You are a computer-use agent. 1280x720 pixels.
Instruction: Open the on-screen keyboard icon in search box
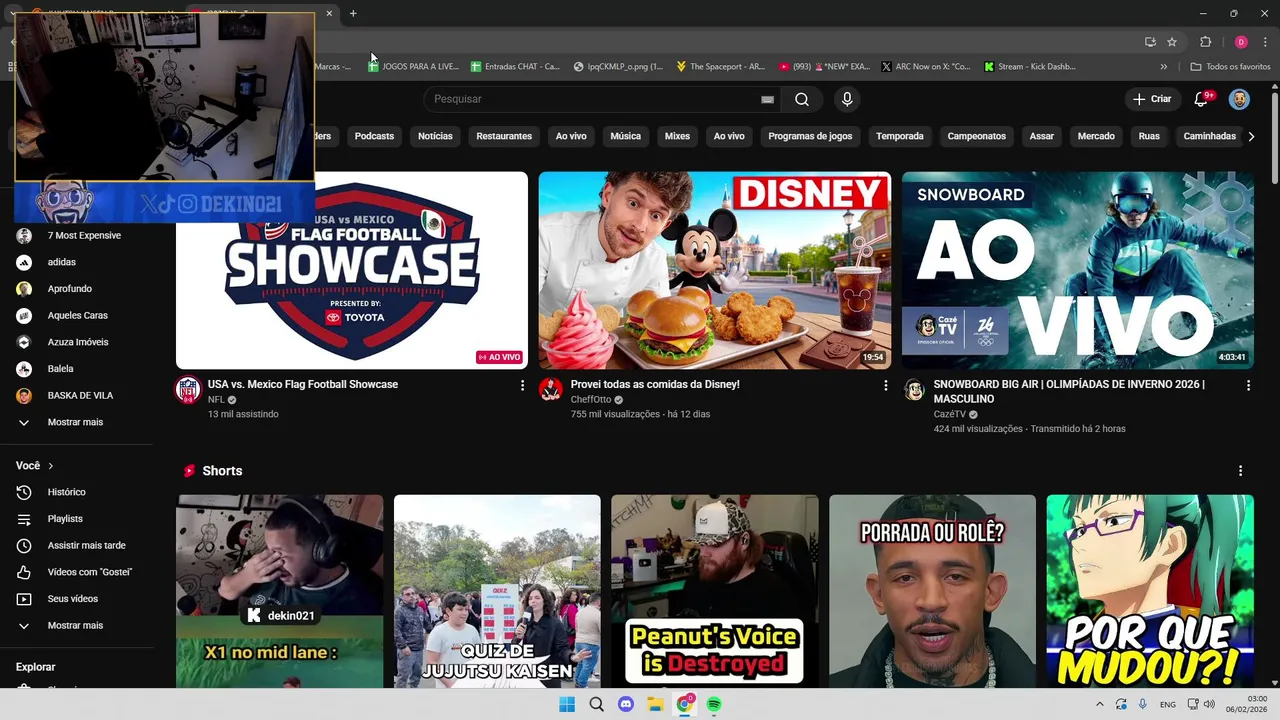[767, 99]
